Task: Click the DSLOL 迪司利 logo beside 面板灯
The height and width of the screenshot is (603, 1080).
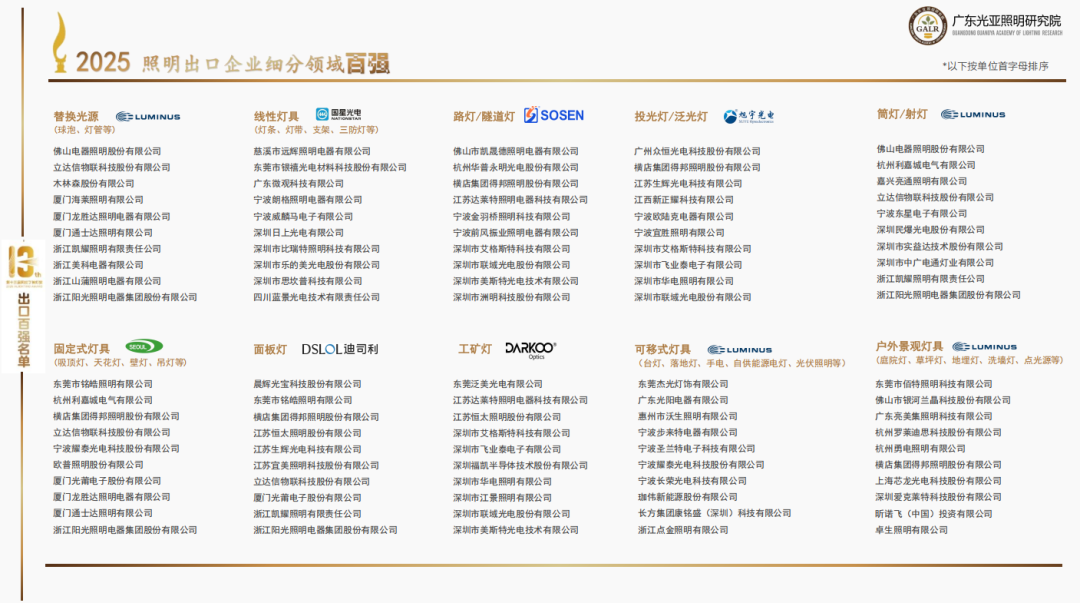Action: pyautogui.click(x=340, y=349)
